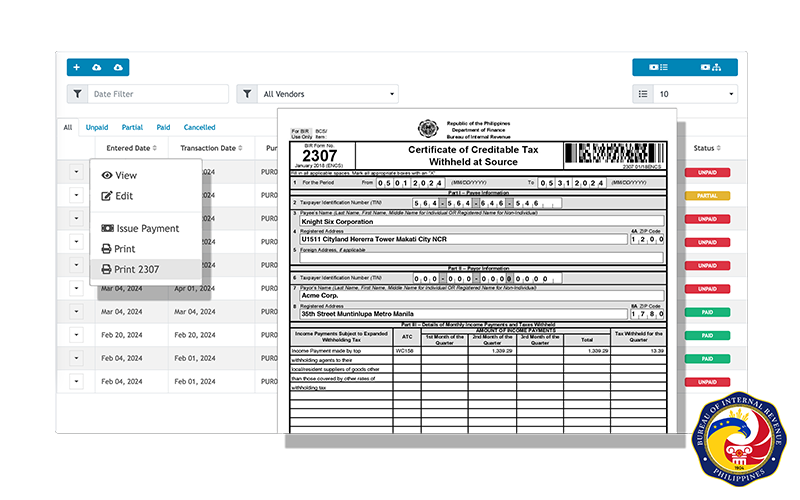Click the cloud download icon in the toolbar
Viewport: 800px width, 500px height.
click(118, 67)
